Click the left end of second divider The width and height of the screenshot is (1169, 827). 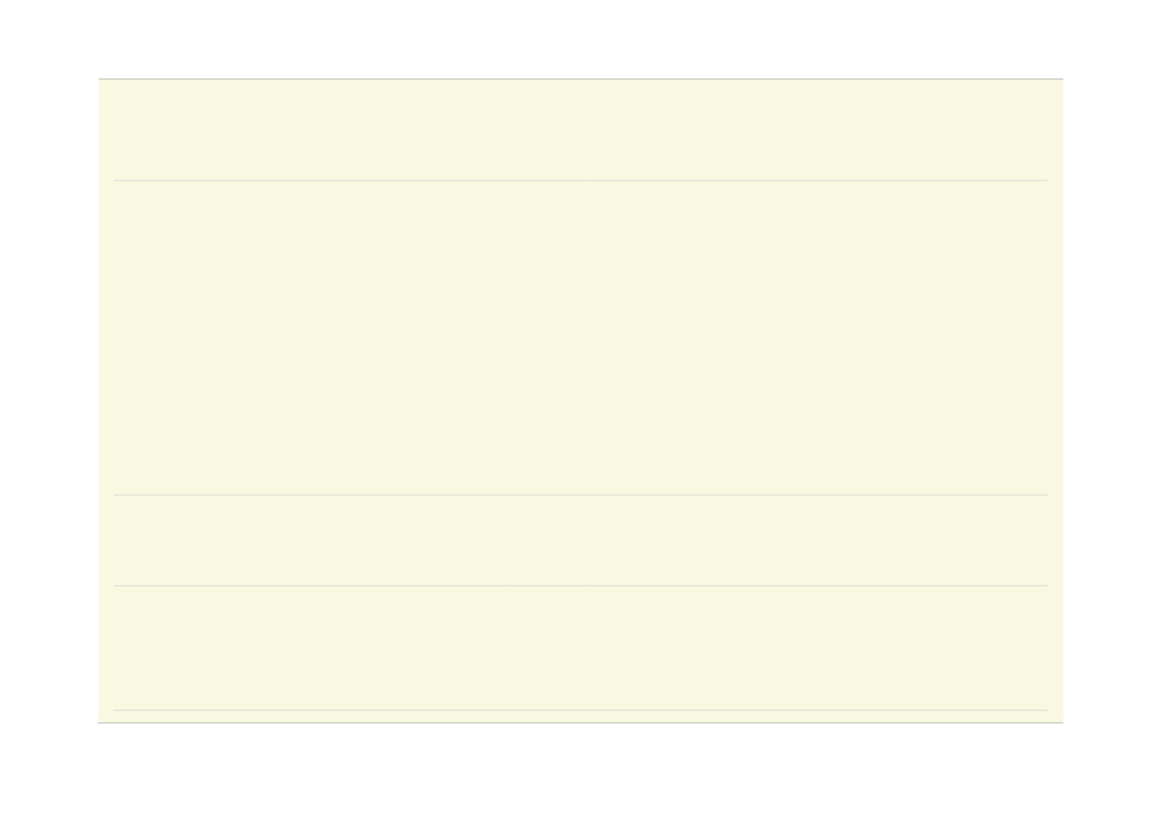[116, 494]
